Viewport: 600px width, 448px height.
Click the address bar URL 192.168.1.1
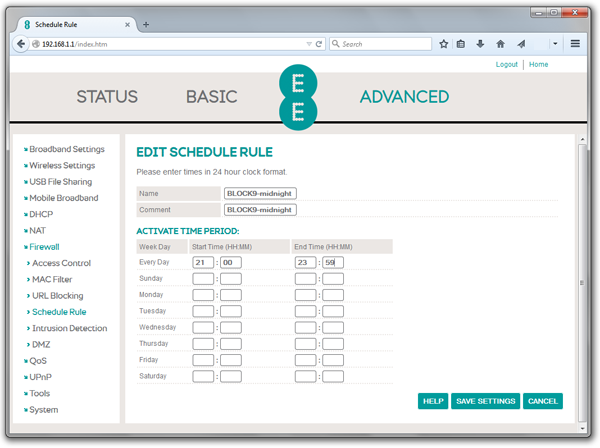point(75,44)
